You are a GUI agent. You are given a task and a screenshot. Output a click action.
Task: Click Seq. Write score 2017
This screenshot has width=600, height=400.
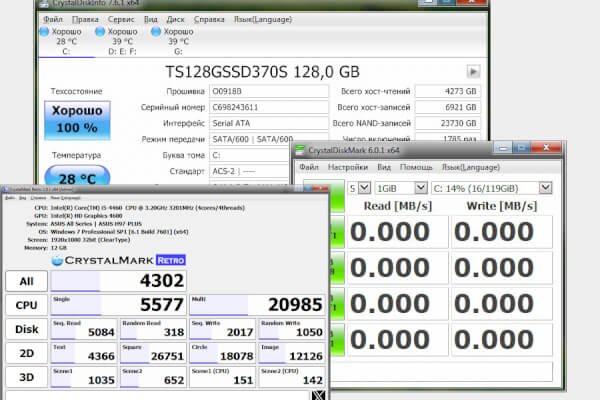point(222,329)
